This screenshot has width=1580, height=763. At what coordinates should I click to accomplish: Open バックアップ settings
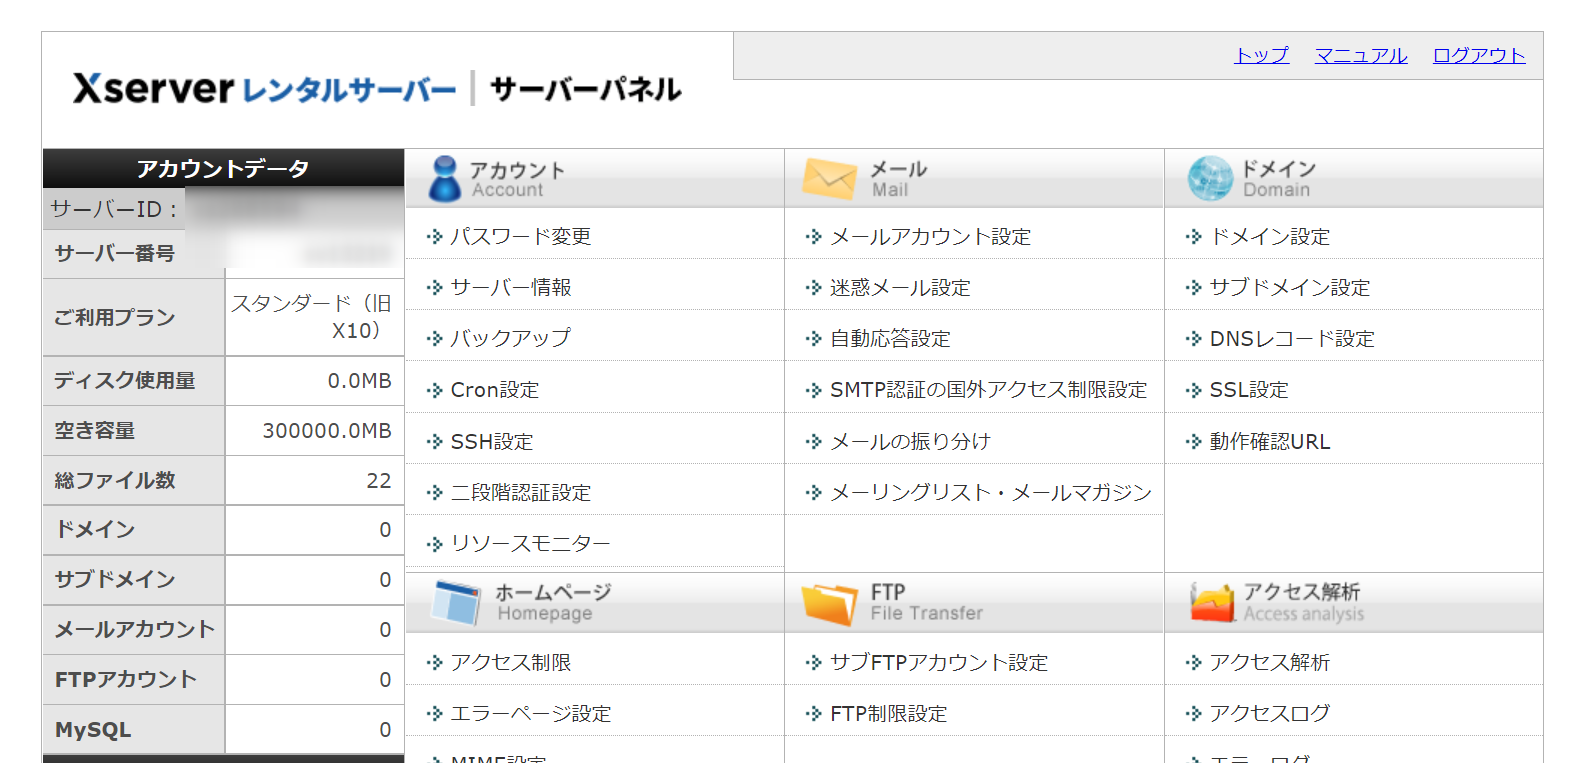(511, 338)
